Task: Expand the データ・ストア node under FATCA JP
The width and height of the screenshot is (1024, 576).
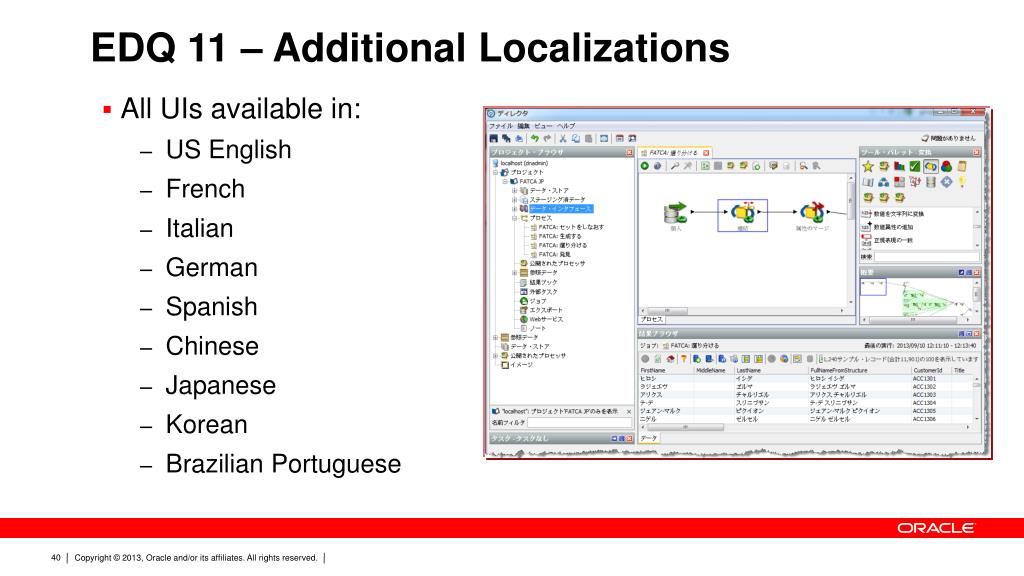Action: (x=514, y=191)
